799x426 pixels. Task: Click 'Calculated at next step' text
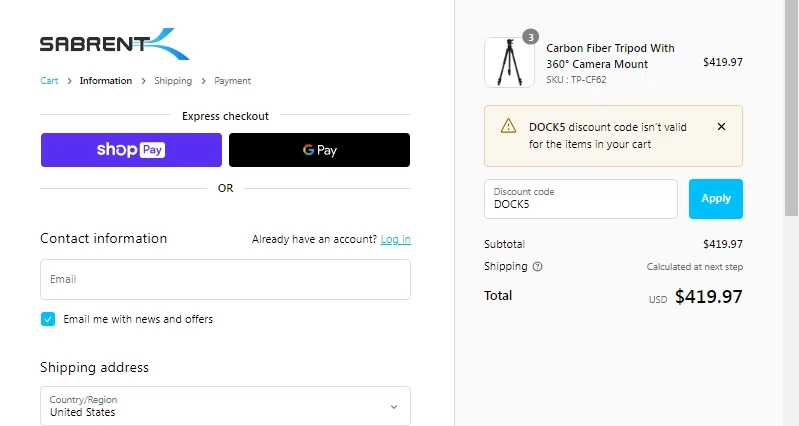(695, 267)
